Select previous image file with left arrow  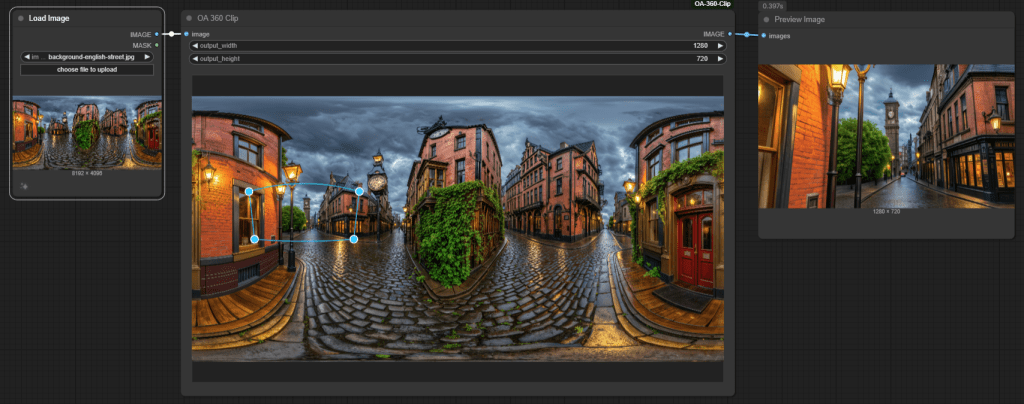click(x=26, y=57)
